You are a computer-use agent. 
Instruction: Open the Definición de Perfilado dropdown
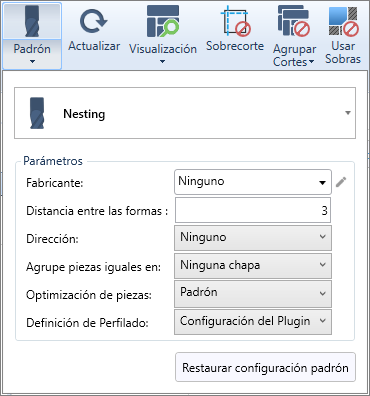(x=253, y=322)
